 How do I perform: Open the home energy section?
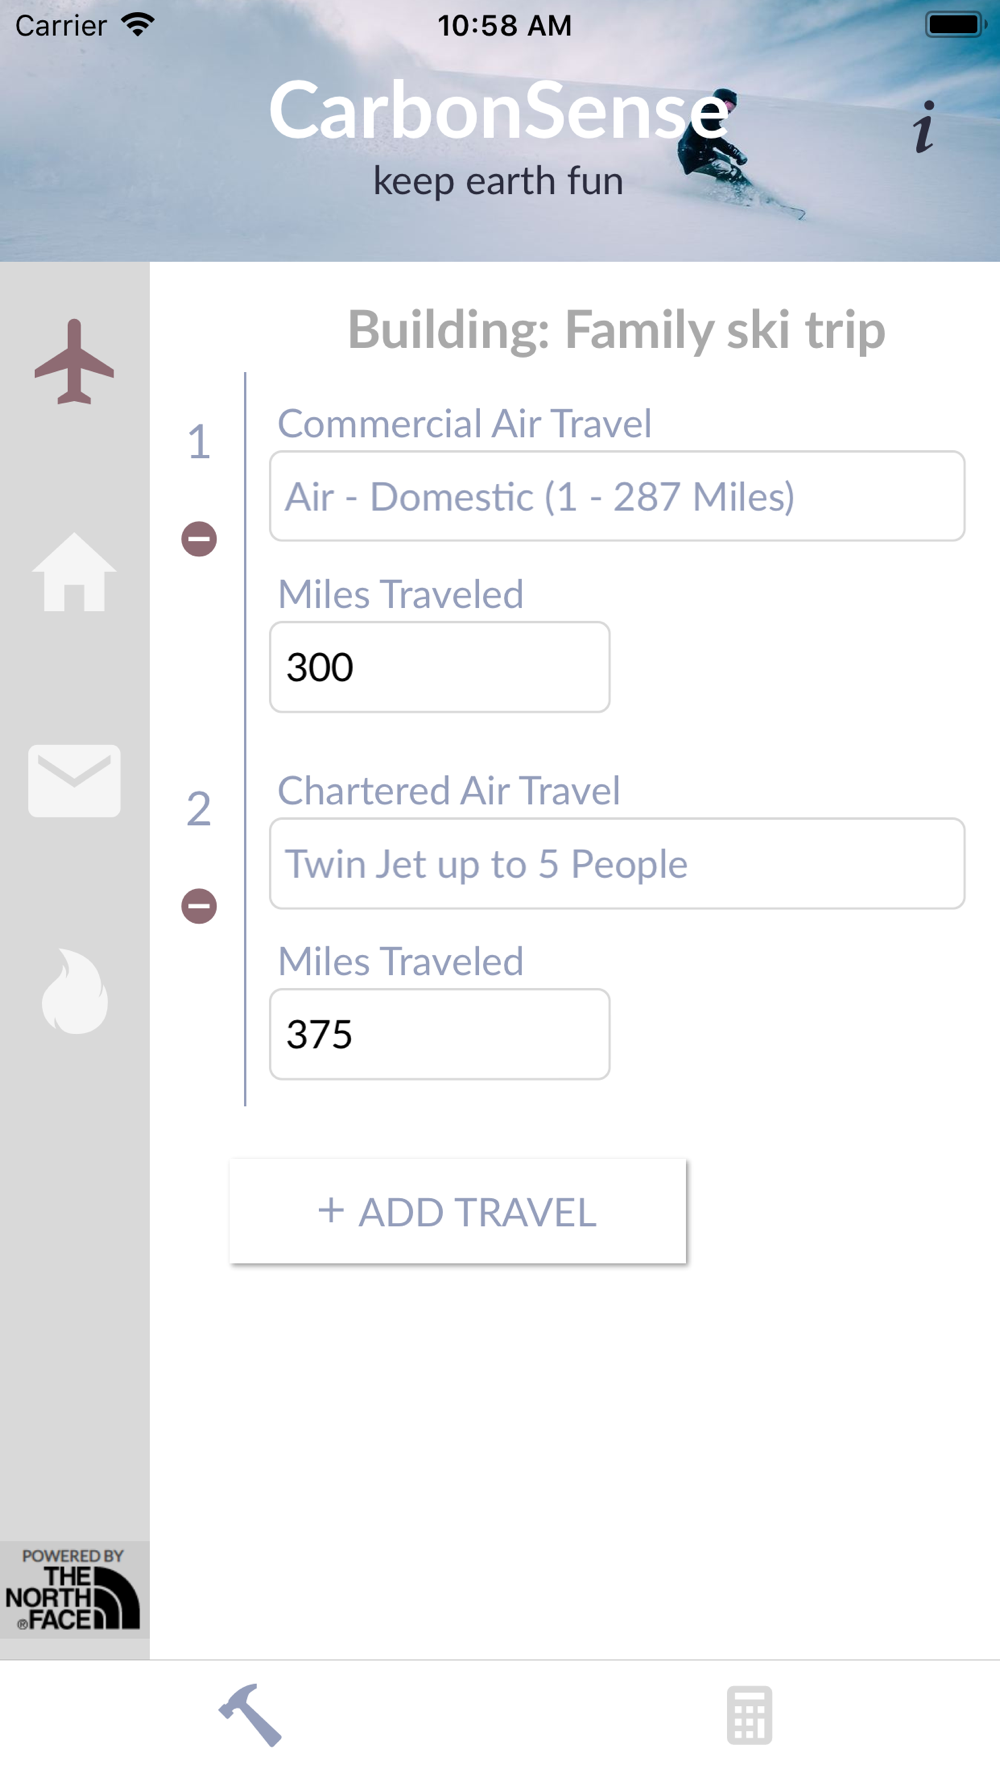point(74,572)
